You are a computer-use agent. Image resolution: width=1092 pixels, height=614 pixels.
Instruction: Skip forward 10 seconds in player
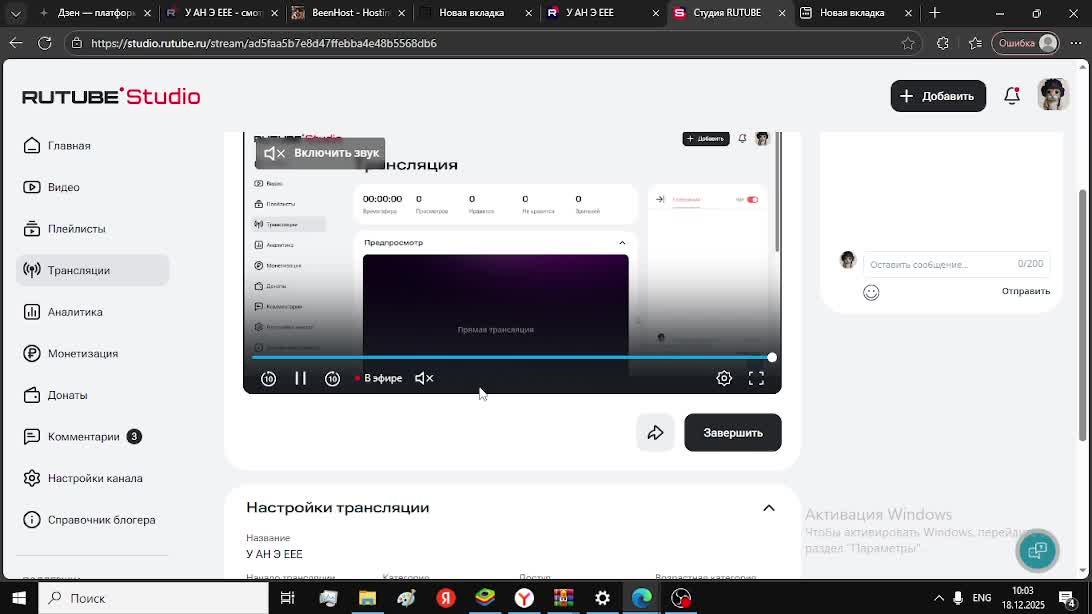(x=333, y=379)
